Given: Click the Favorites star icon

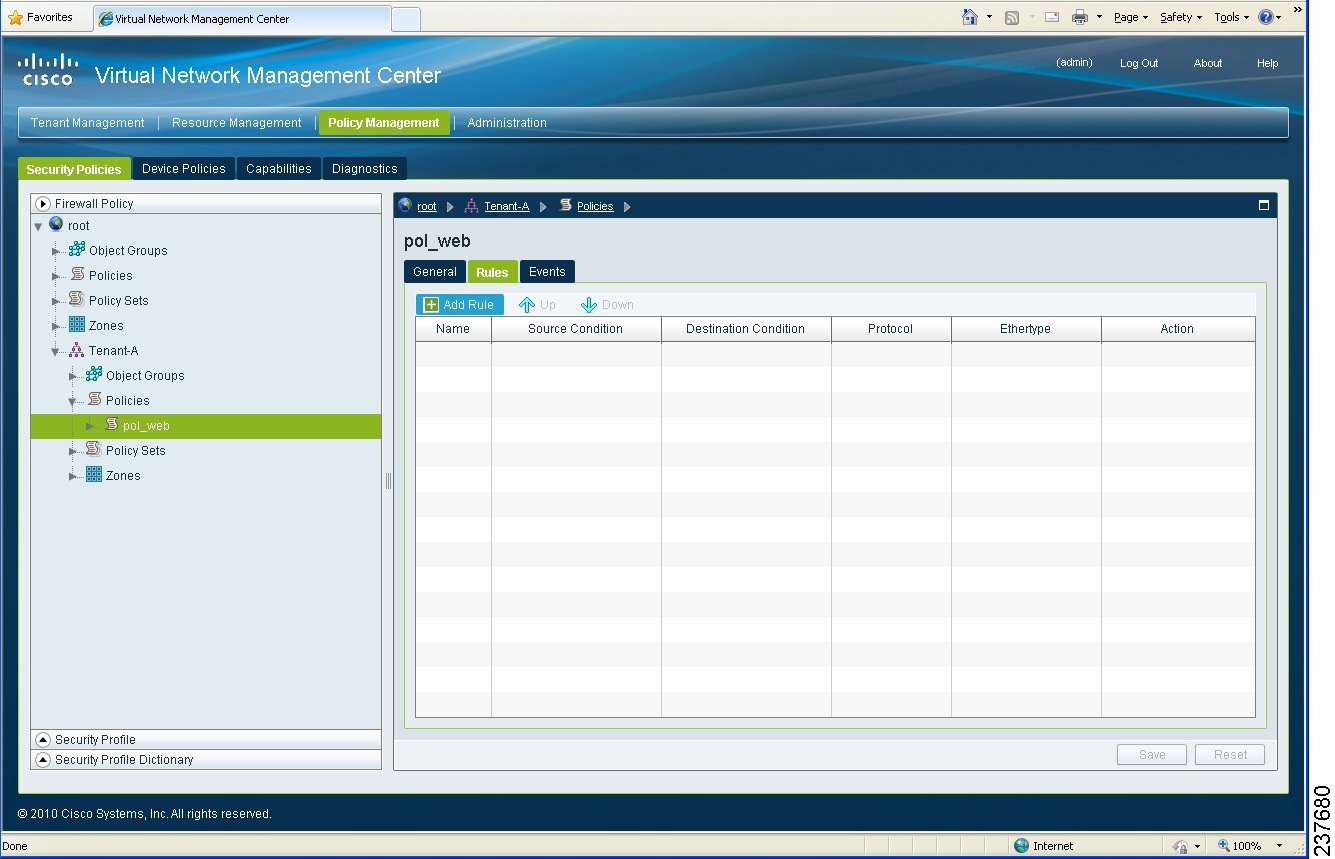Looking at the screenshot, I should [17, 16].
